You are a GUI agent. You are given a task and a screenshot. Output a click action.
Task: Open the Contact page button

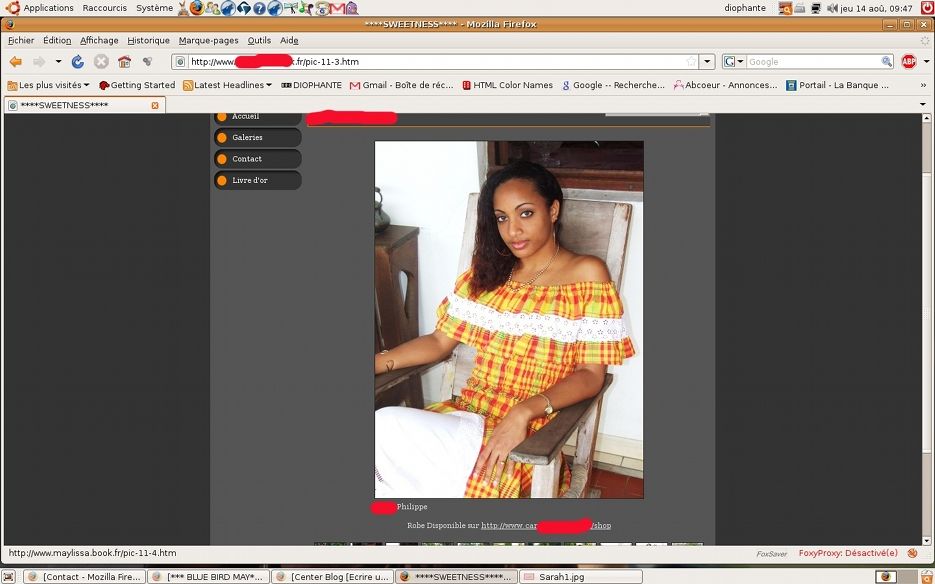pos(258,159)
